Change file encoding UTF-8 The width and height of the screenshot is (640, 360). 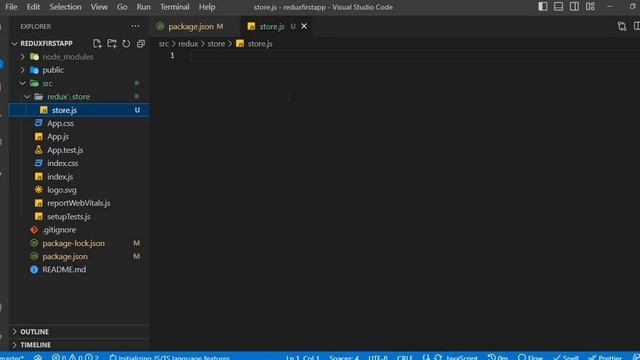[x=378, y=357]
